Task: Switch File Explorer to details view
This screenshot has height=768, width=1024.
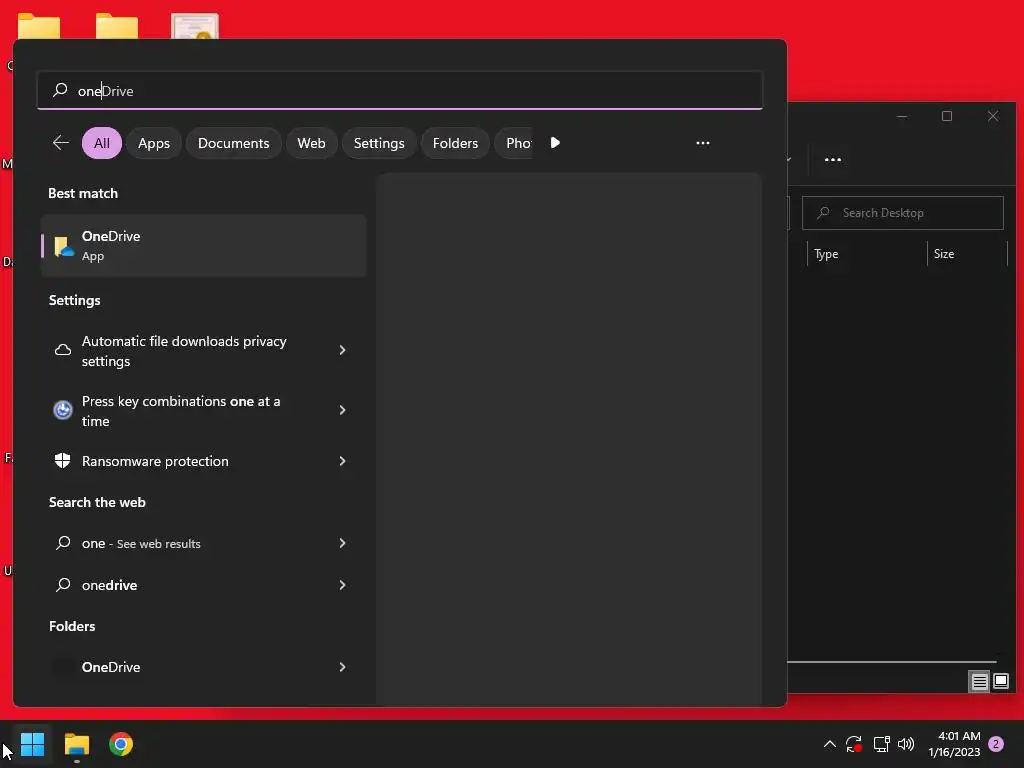Action: (980, 682)
